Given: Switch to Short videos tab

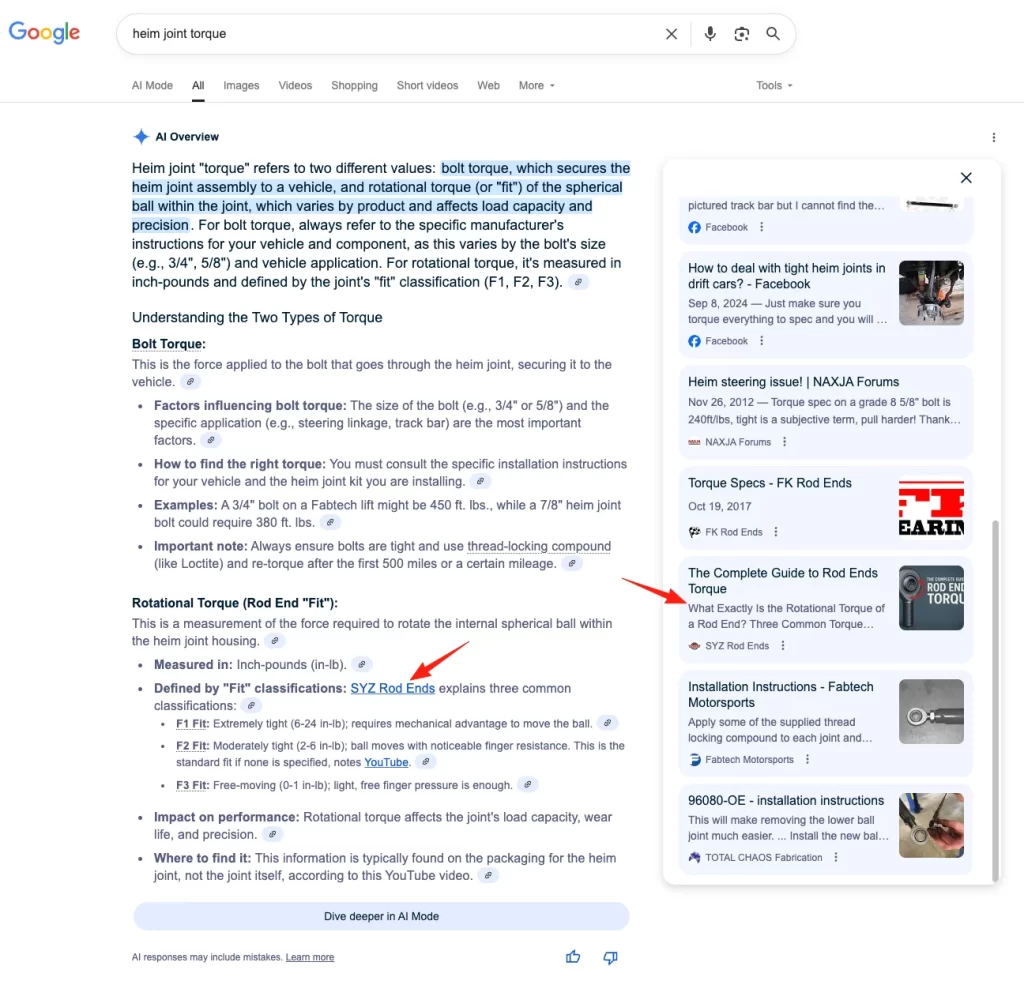Looking at the screenshot, I should 427,86.
